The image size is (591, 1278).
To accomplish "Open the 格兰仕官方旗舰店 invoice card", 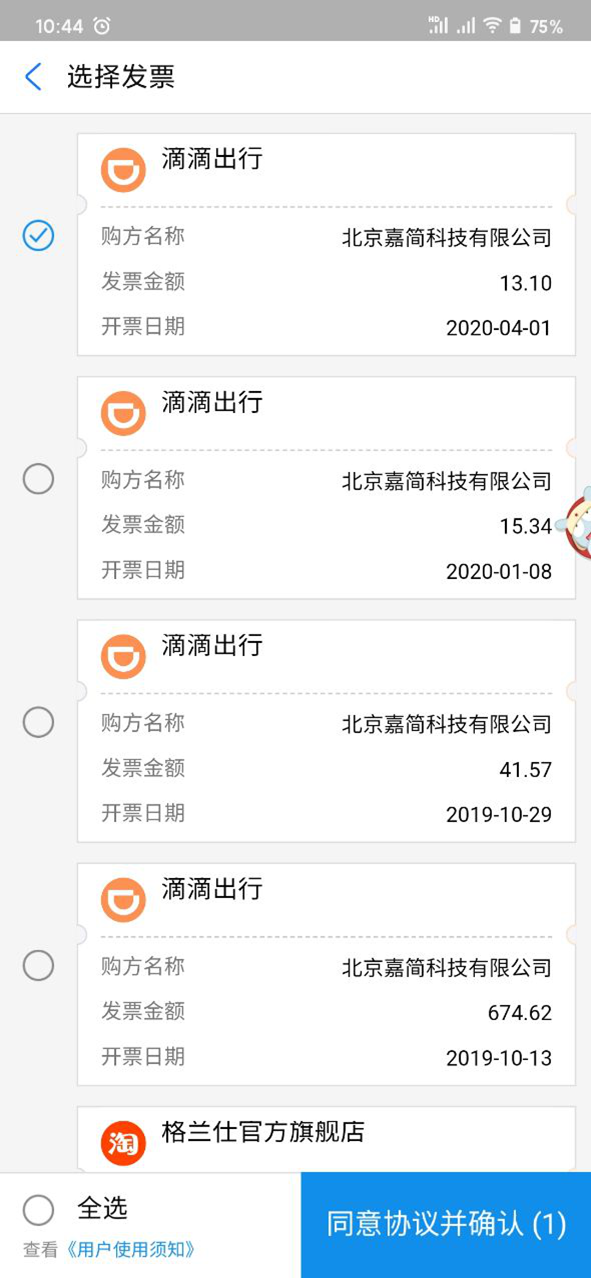I will [x=326, y=1139].
